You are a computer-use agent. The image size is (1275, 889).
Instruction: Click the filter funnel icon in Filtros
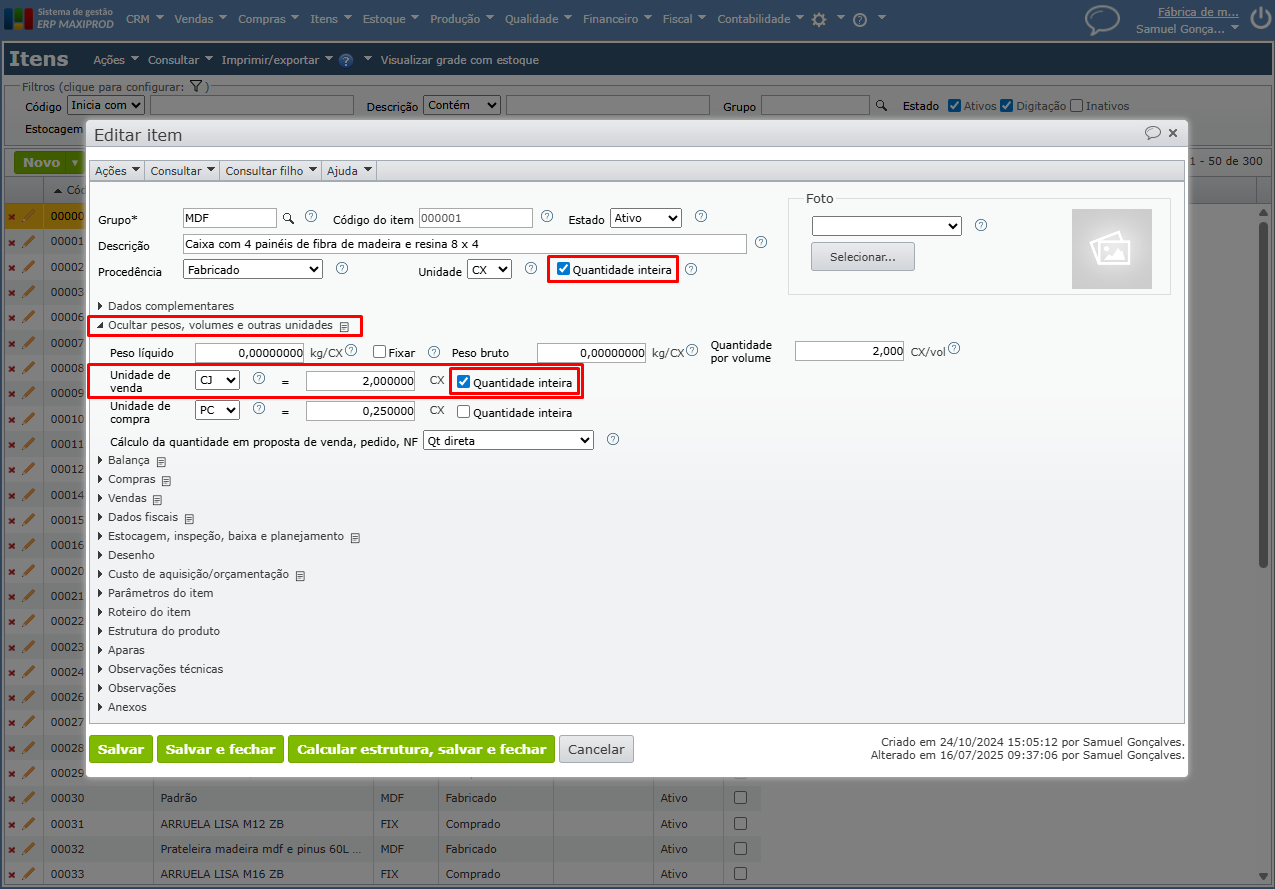coord(196,87)
